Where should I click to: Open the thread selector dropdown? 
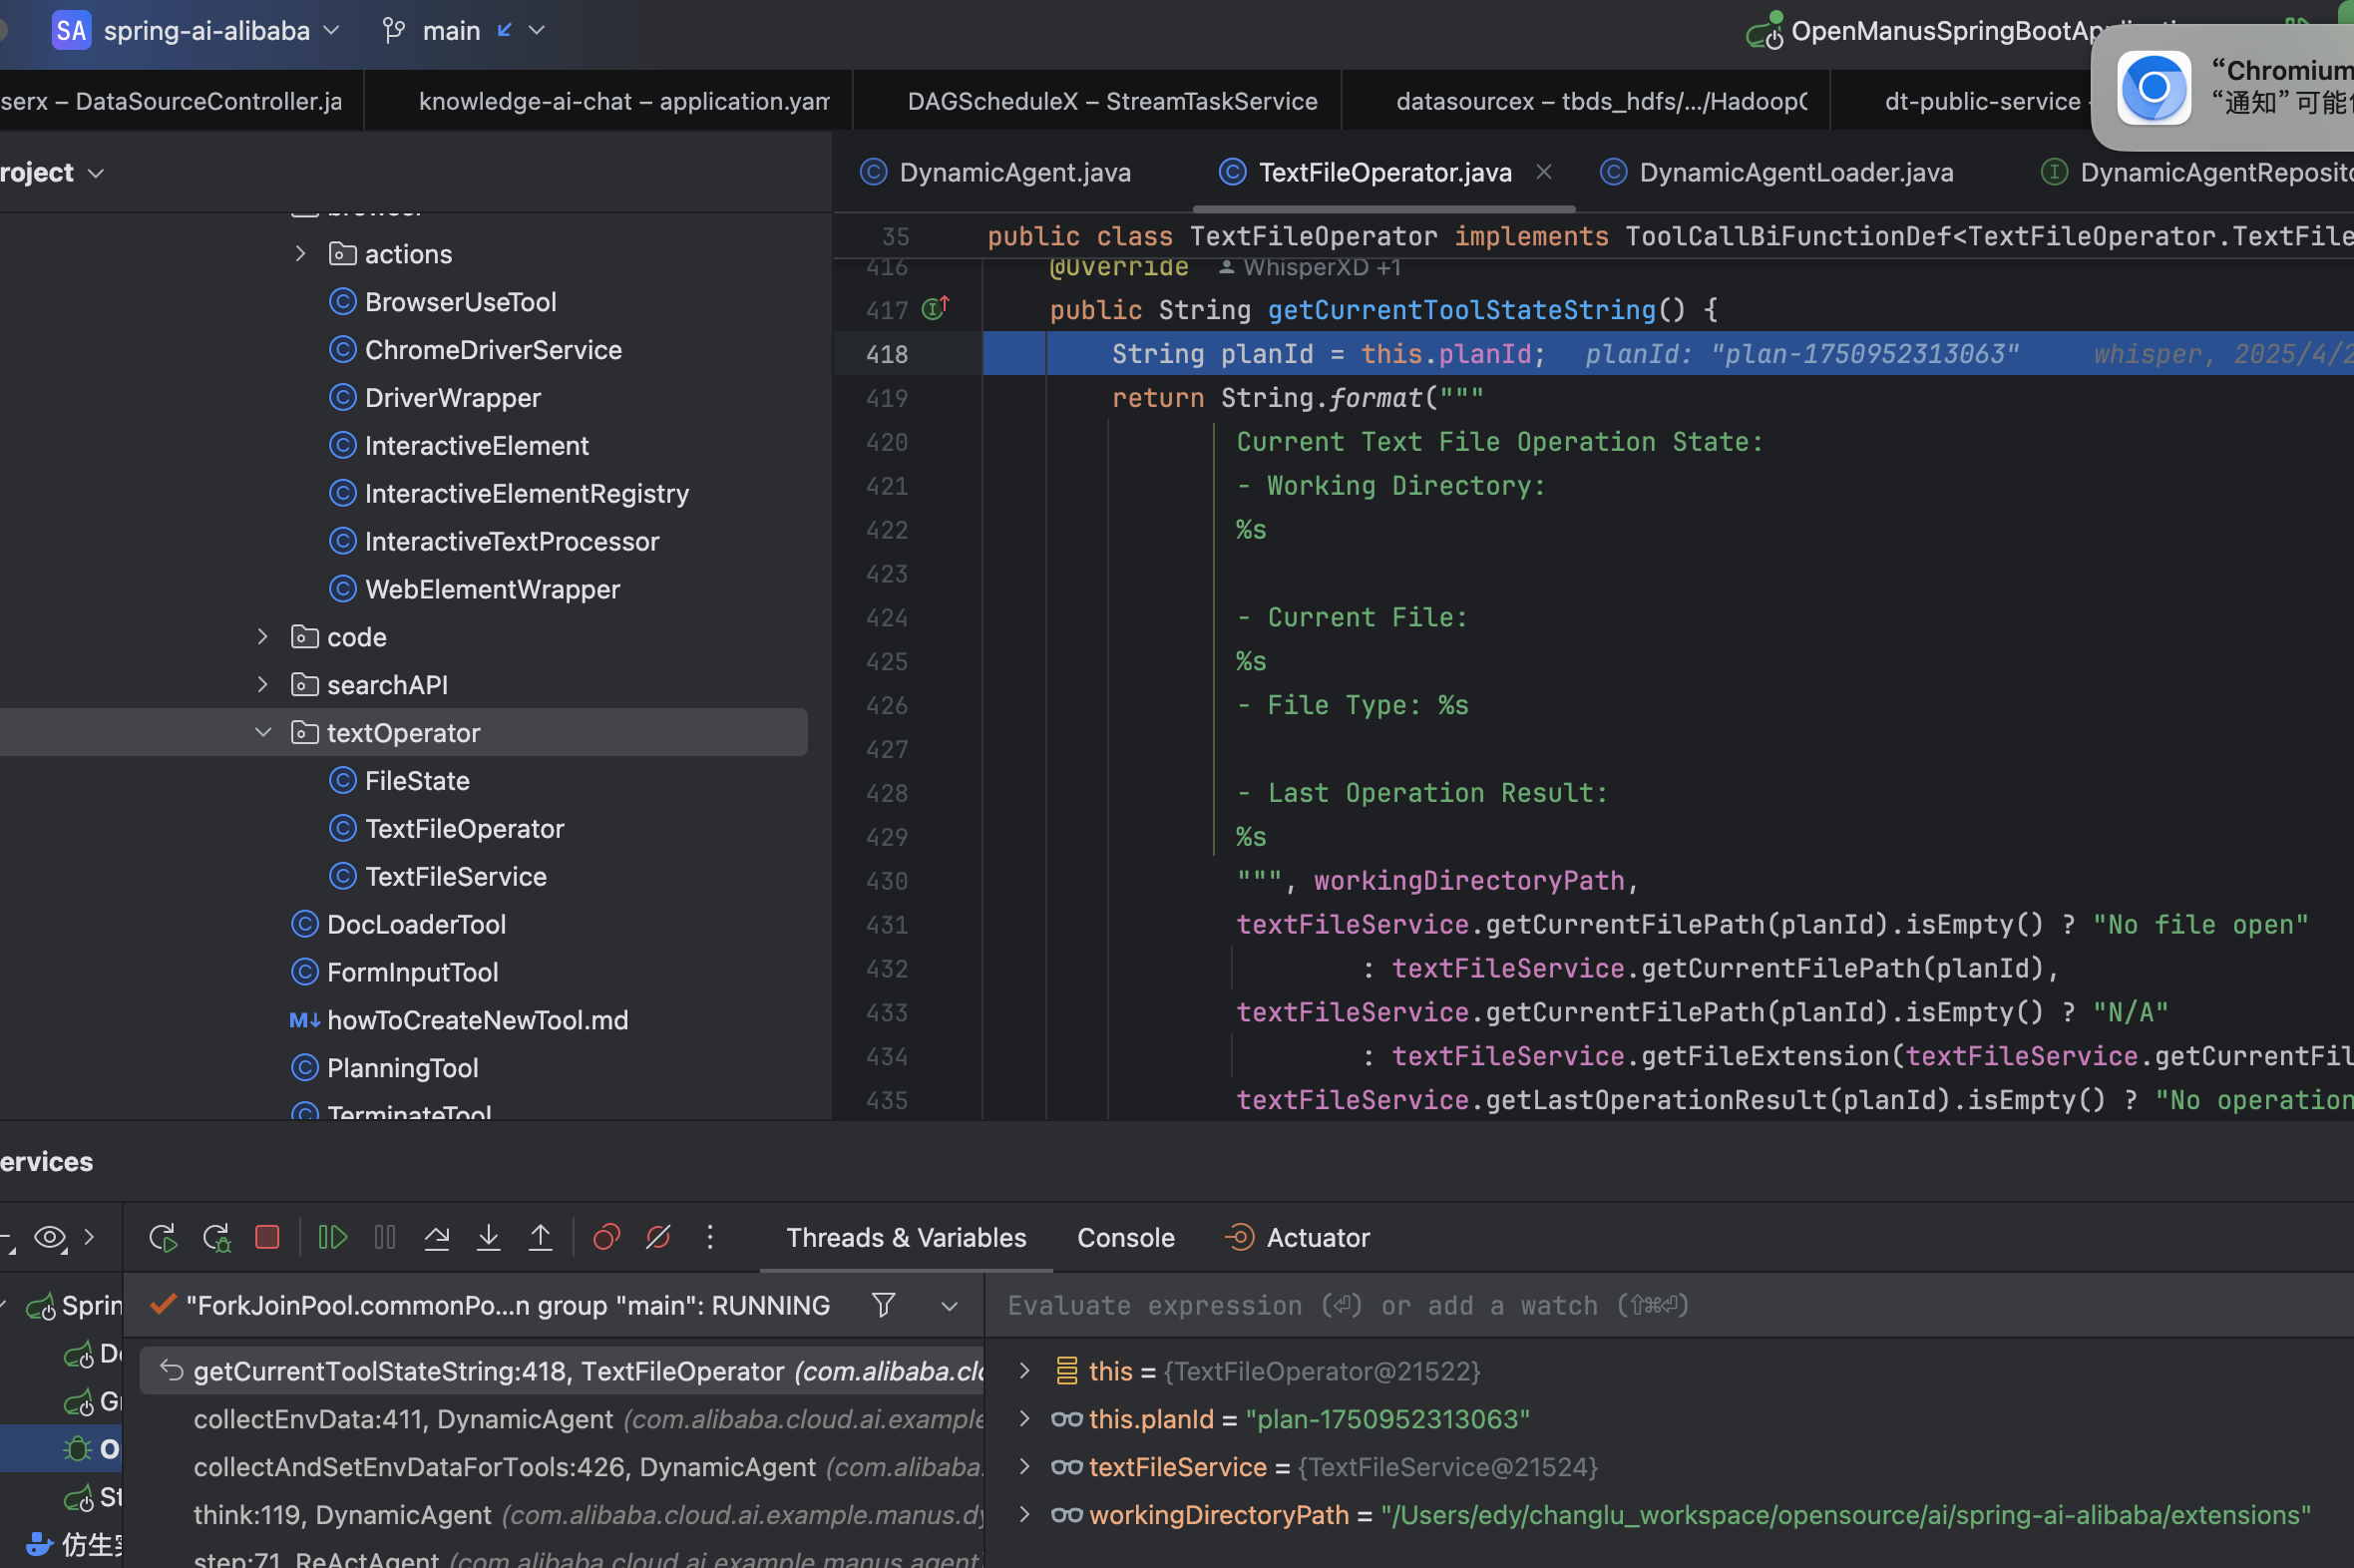tap(949, 1306)
